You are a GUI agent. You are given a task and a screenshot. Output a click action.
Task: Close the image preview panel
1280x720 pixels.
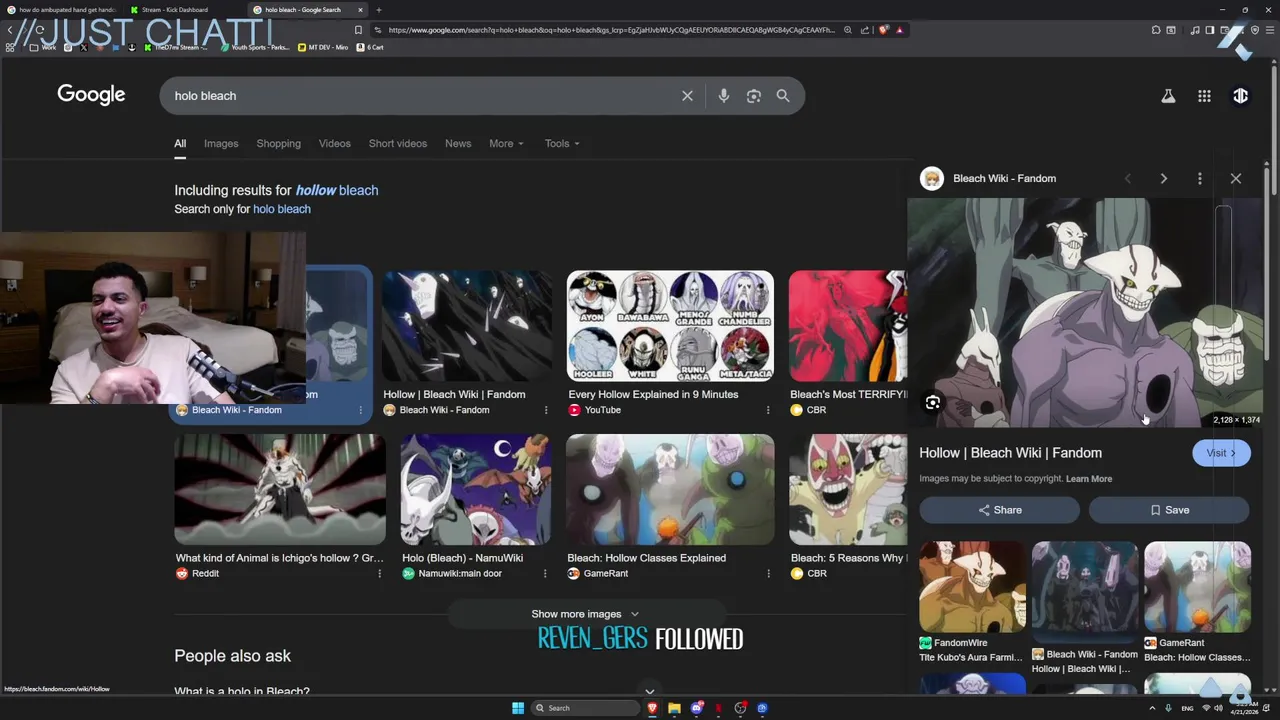coord(1235,178)
